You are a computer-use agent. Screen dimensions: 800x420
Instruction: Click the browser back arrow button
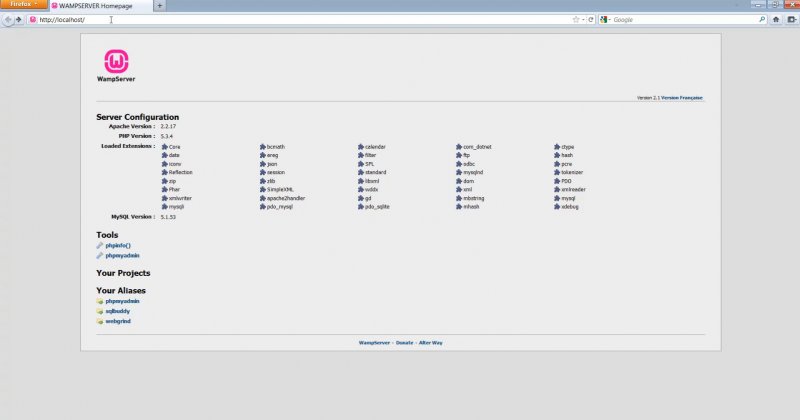coord(8,19)
